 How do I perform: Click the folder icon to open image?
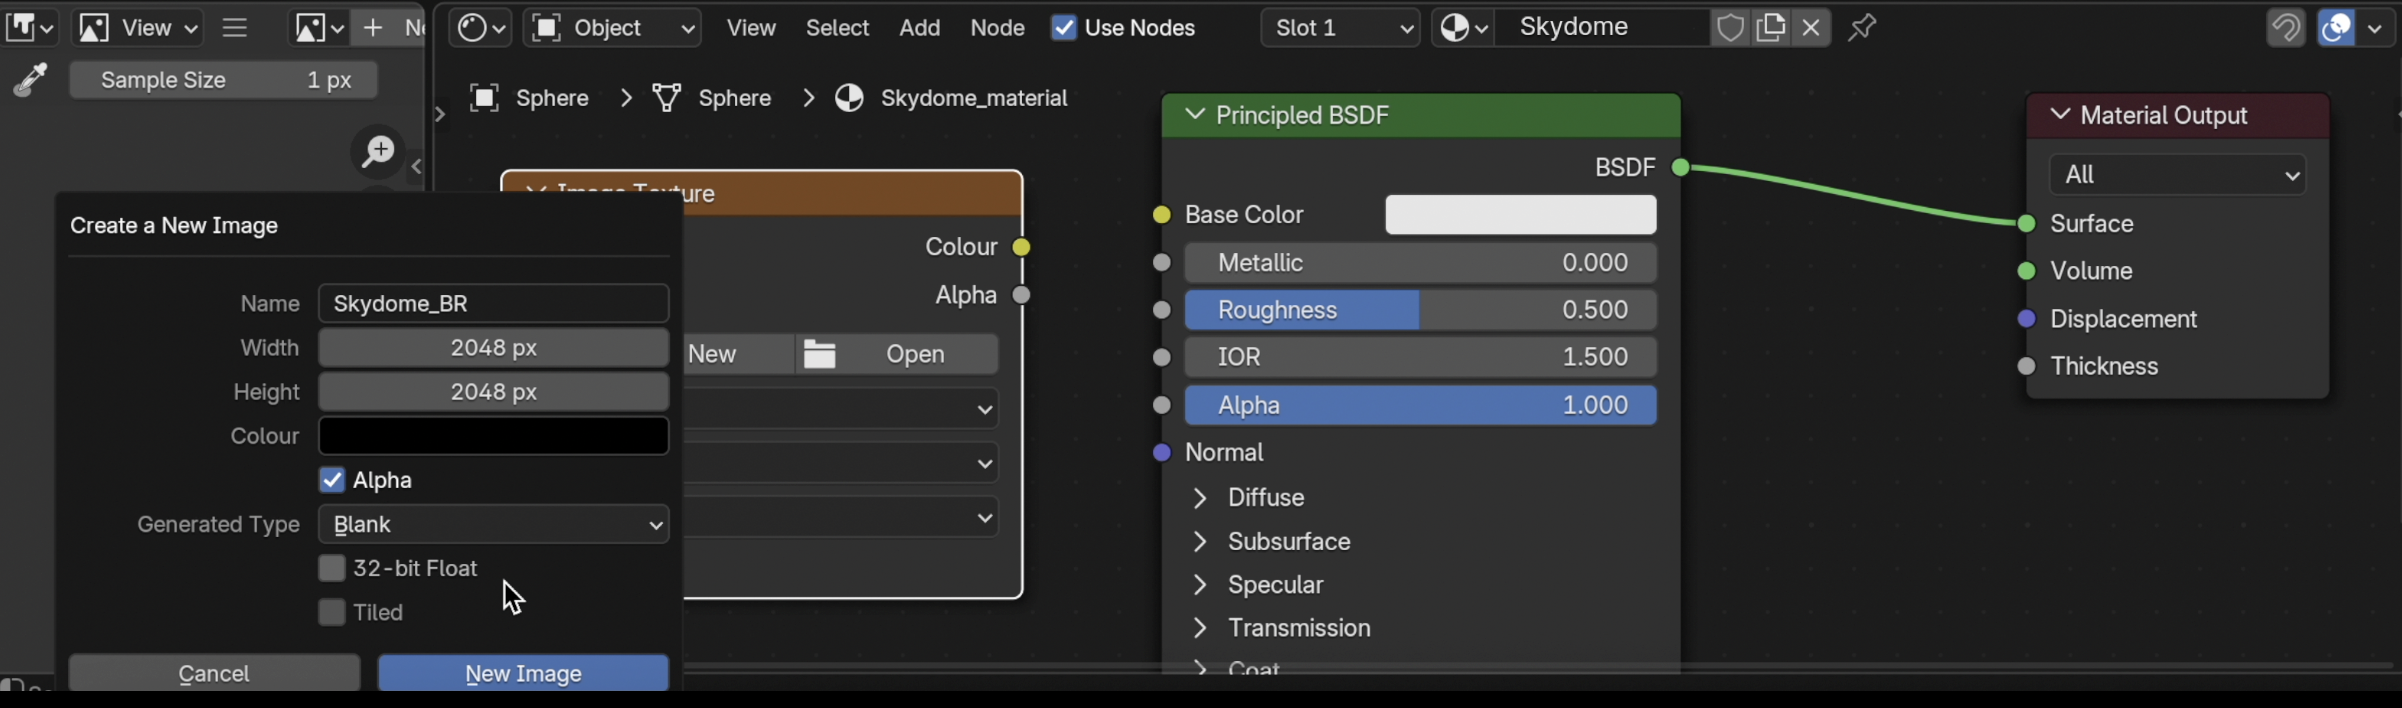[x=820, y=354]
